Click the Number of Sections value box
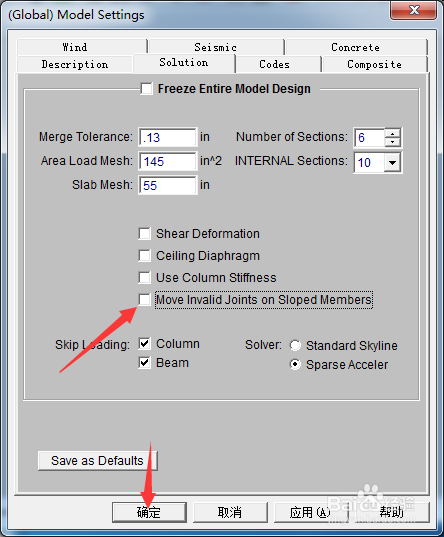Screen dimensions: 444x537 (x=369, y=138)
